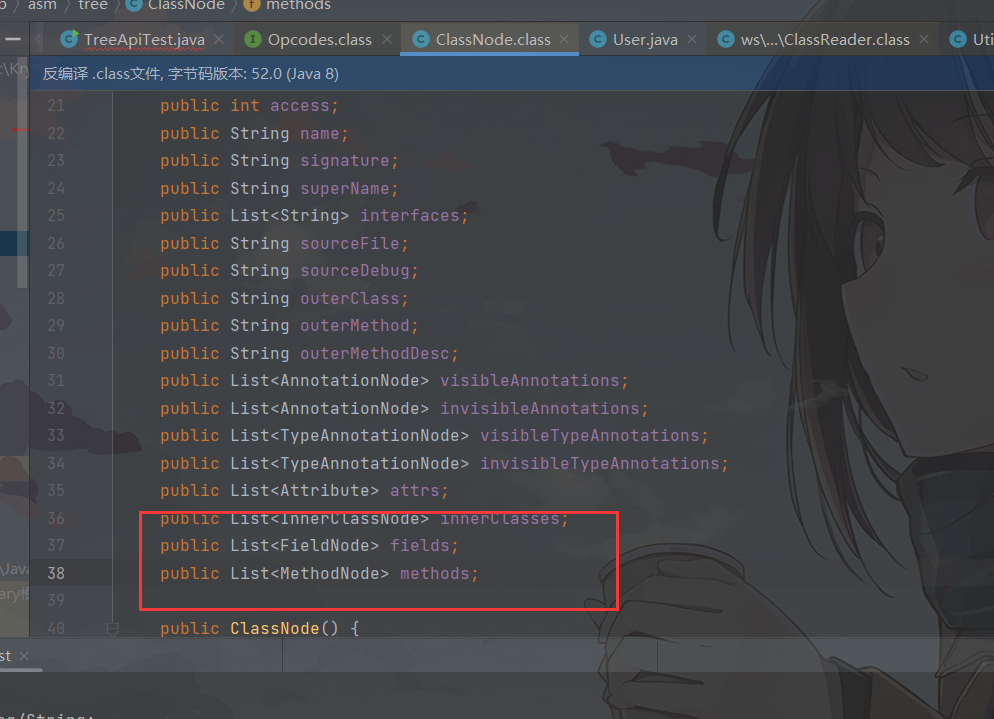Image resolution: width=994 pixels, height=719 pixels.
Task: Close the run tab in bottom panel
Action: tap(25, 656)
